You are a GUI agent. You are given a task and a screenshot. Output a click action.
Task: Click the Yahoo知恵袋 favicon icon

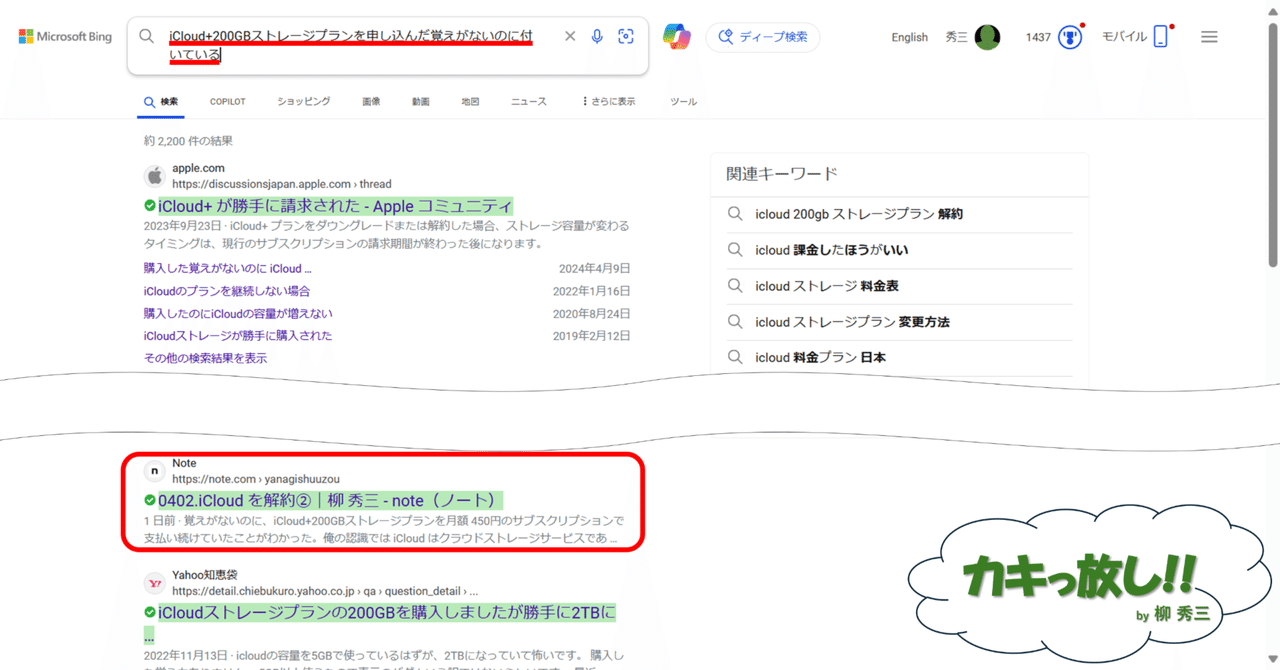coord(154,583)
